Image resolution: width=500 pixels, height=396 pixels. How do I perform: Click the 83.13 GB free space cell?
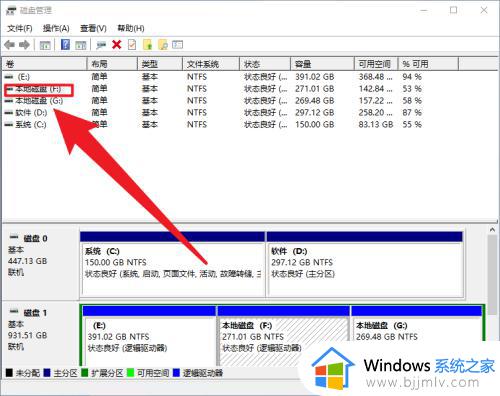pyautogui.click(x=376, y=125)
